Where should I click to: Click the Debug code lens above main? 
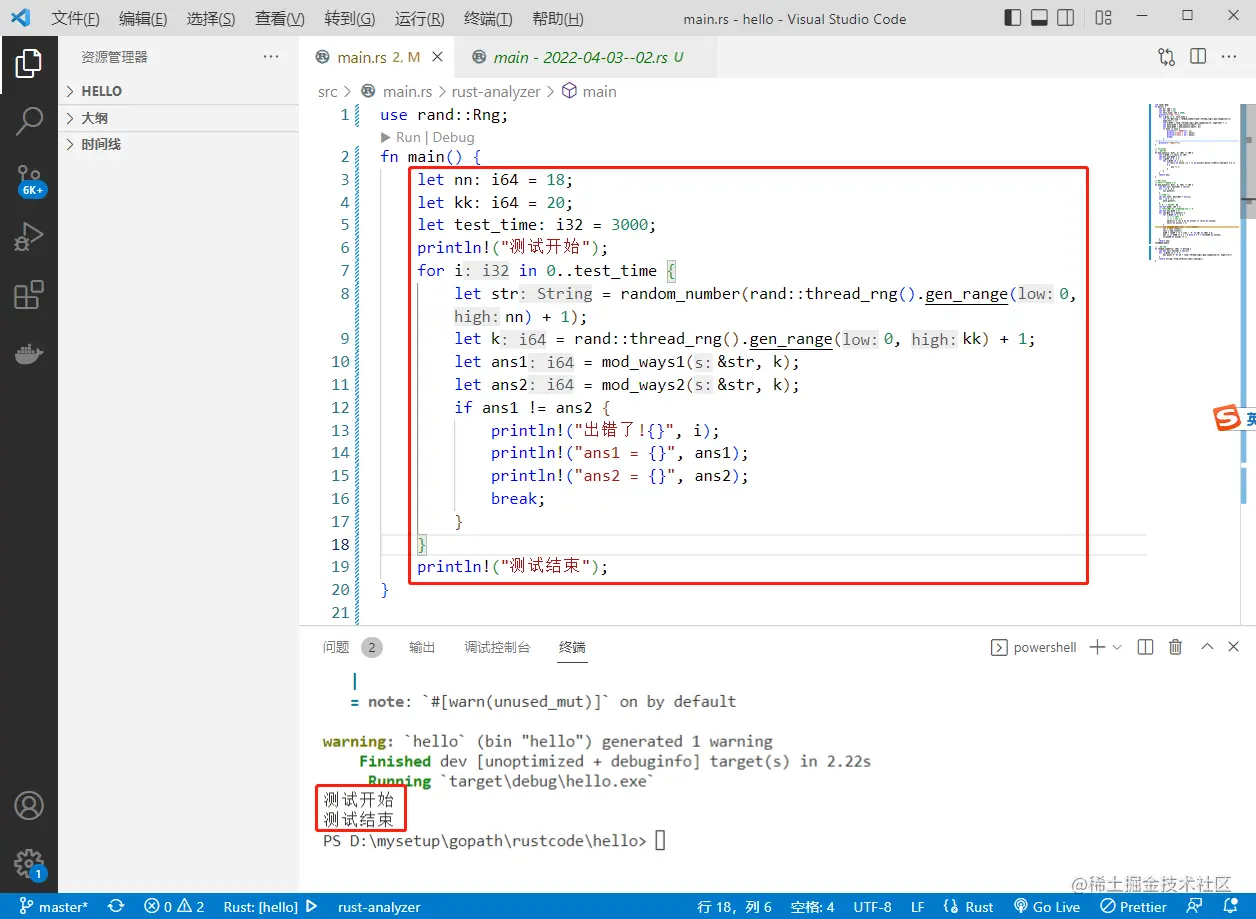[x=453, y=137]
